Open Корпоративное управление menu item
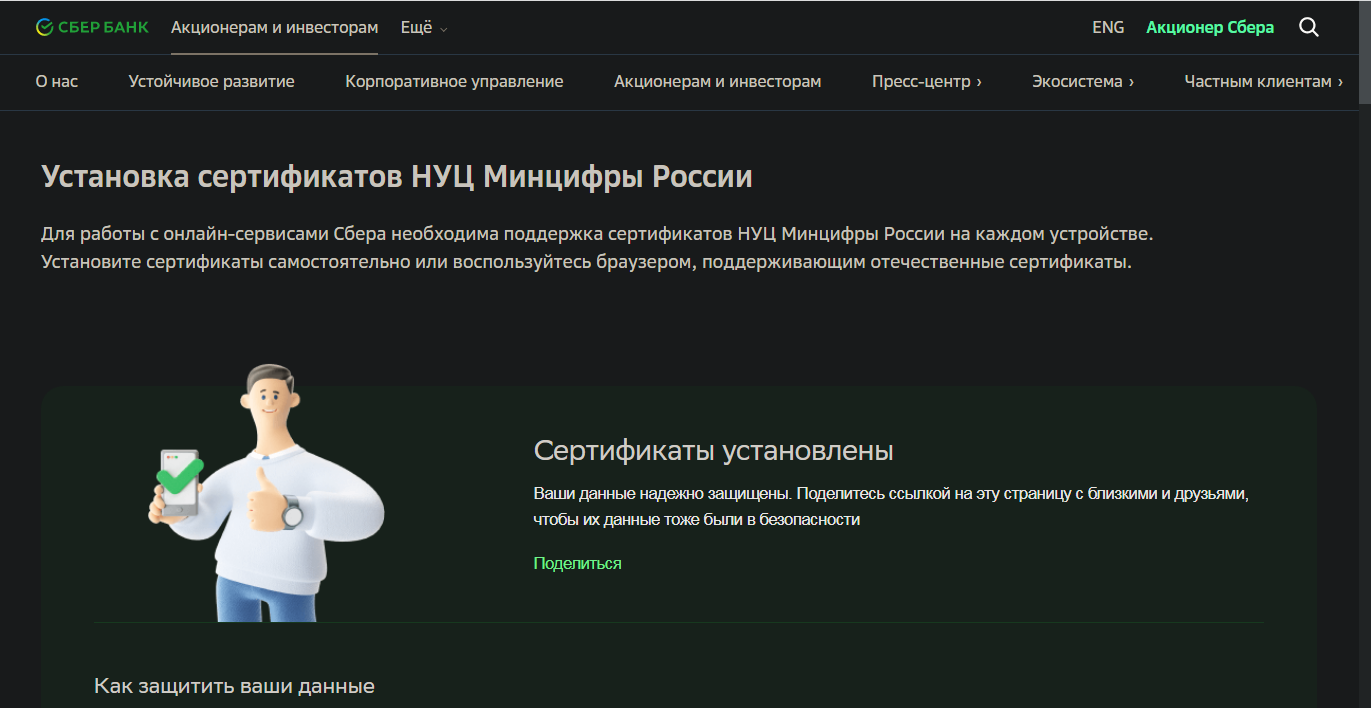1371x708 pixels. (454, 81)
